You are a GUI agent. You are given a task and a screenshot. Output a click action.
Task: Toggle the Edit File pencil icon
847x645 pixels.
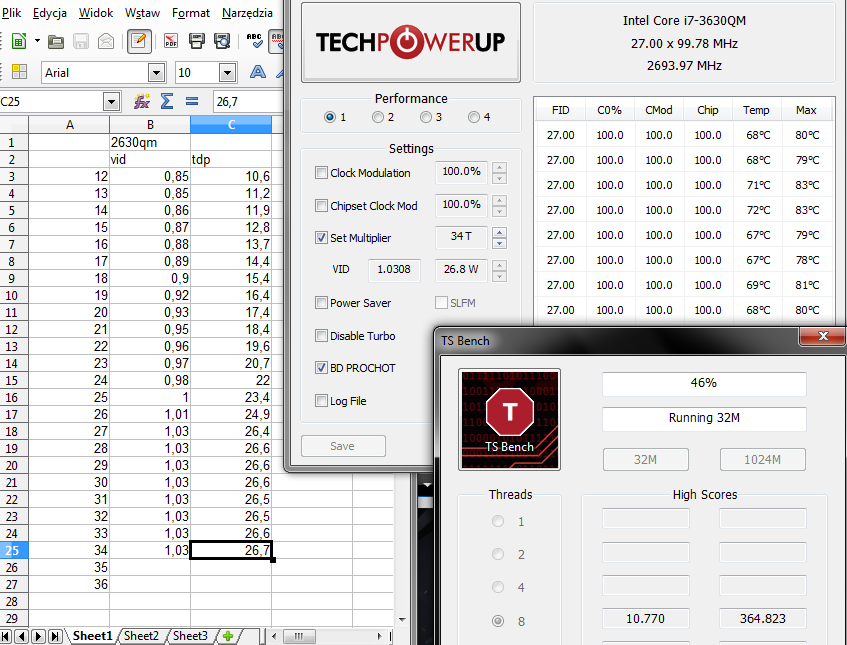click(x=139, y=41)
